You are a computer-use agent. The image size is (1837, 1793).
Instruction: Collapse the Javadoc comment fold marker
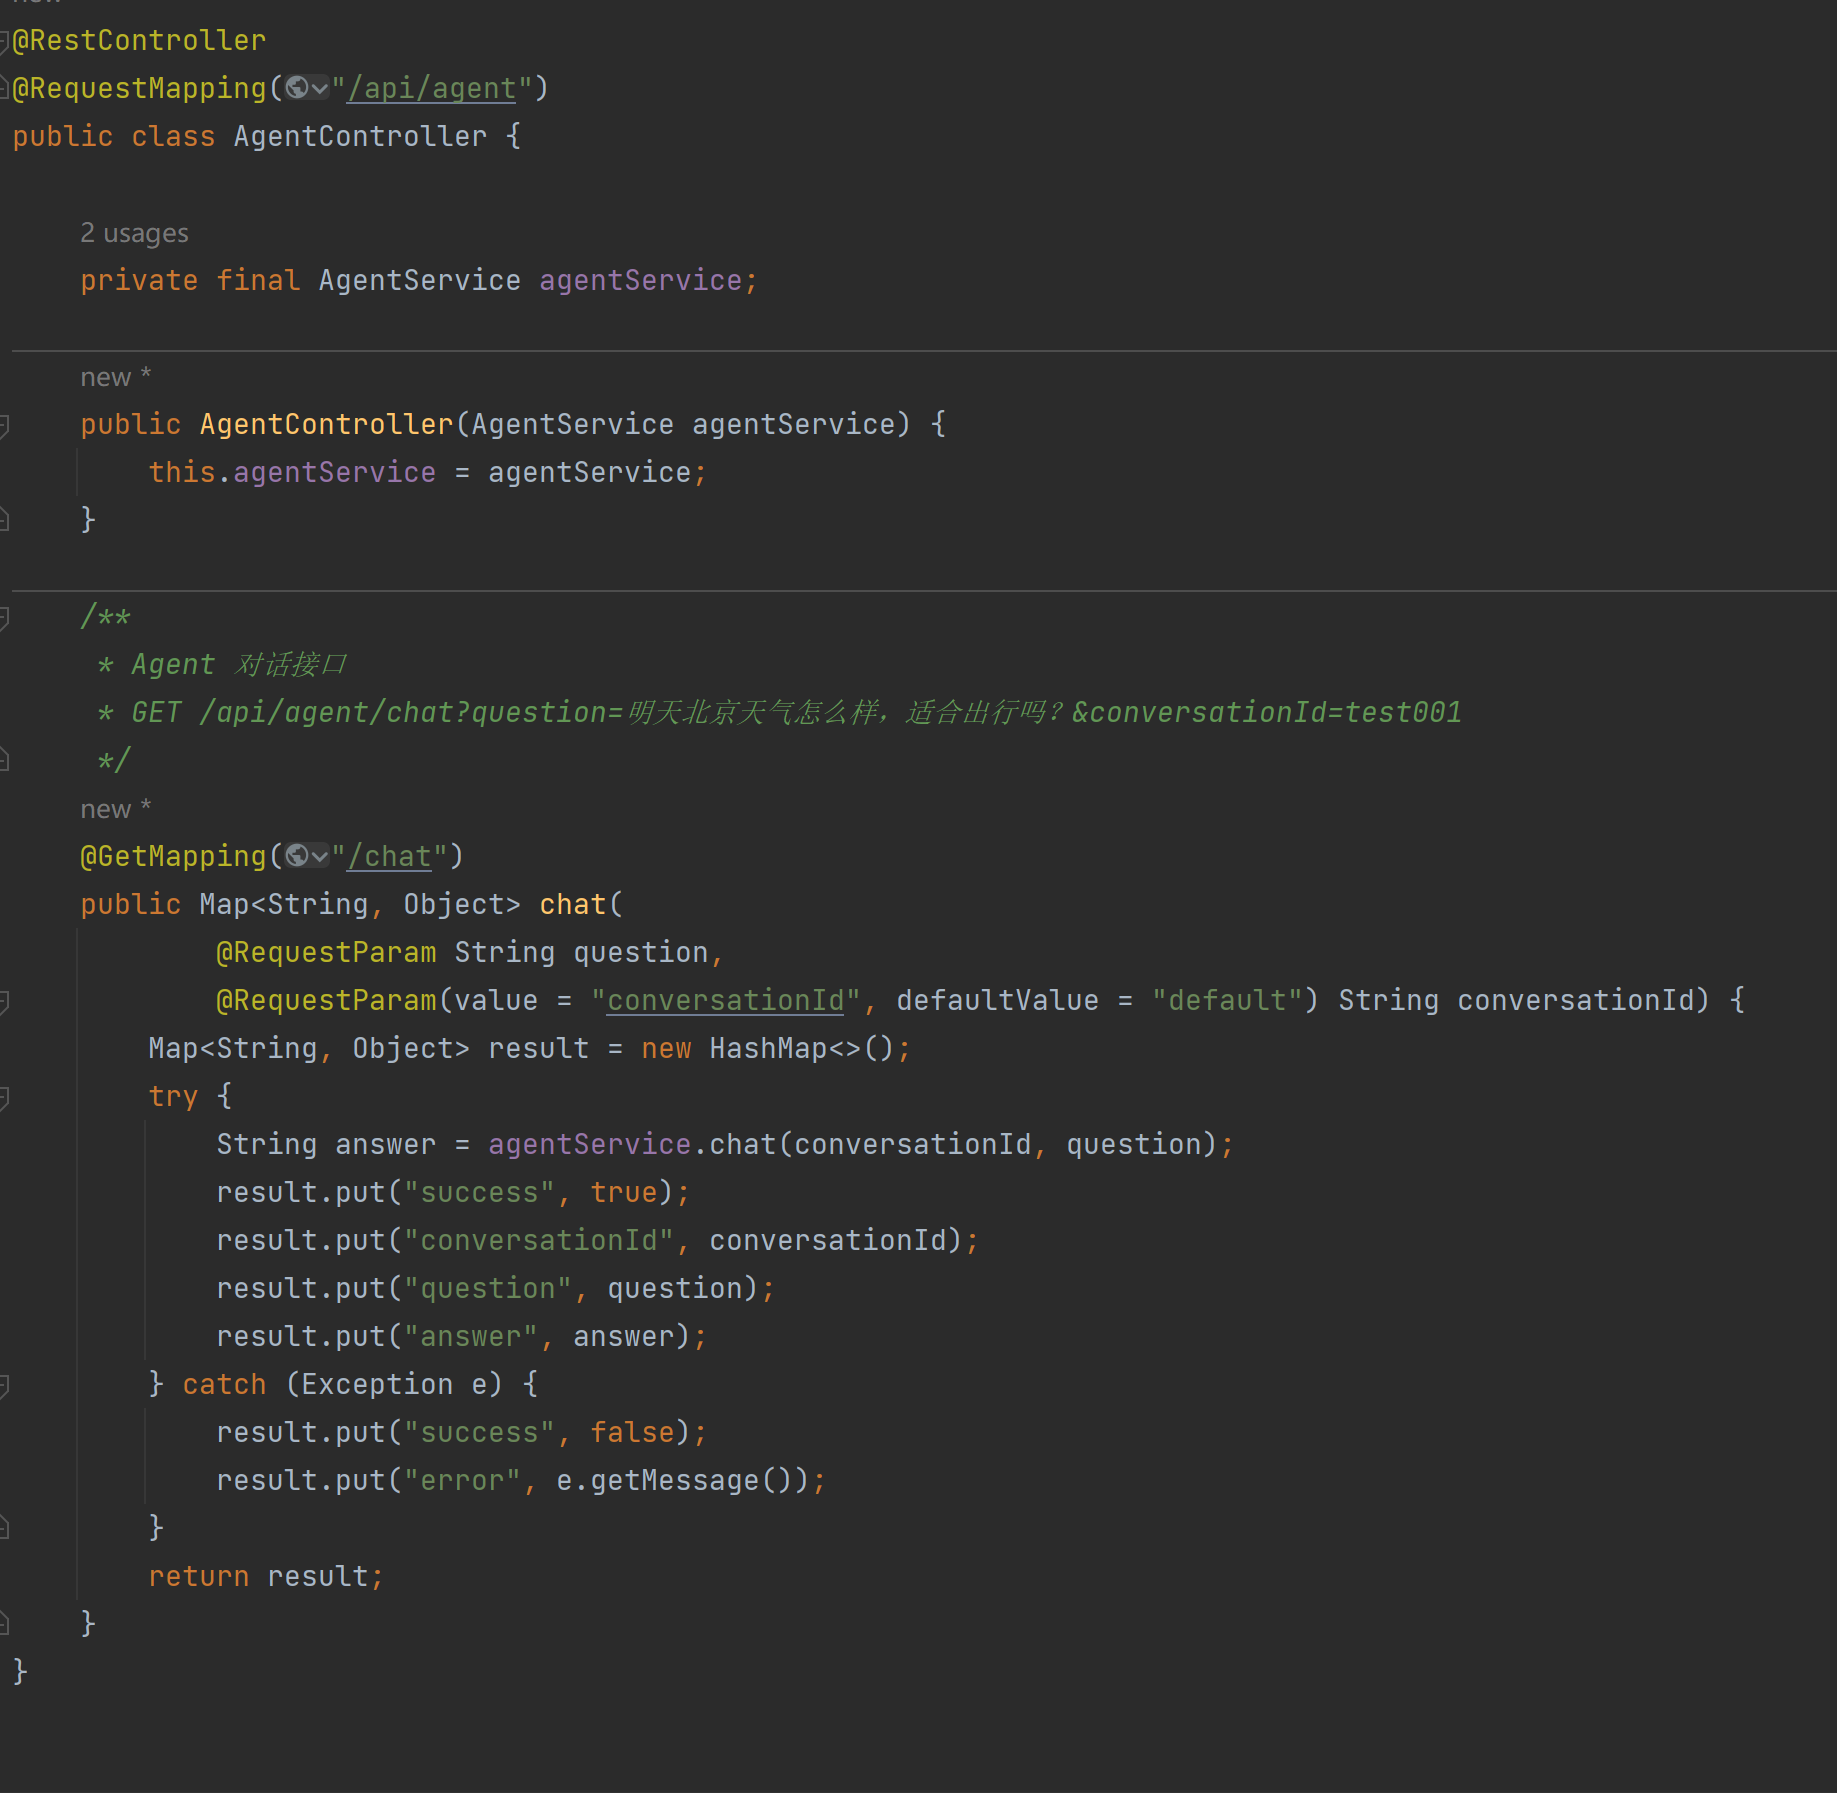click(4, 617)
